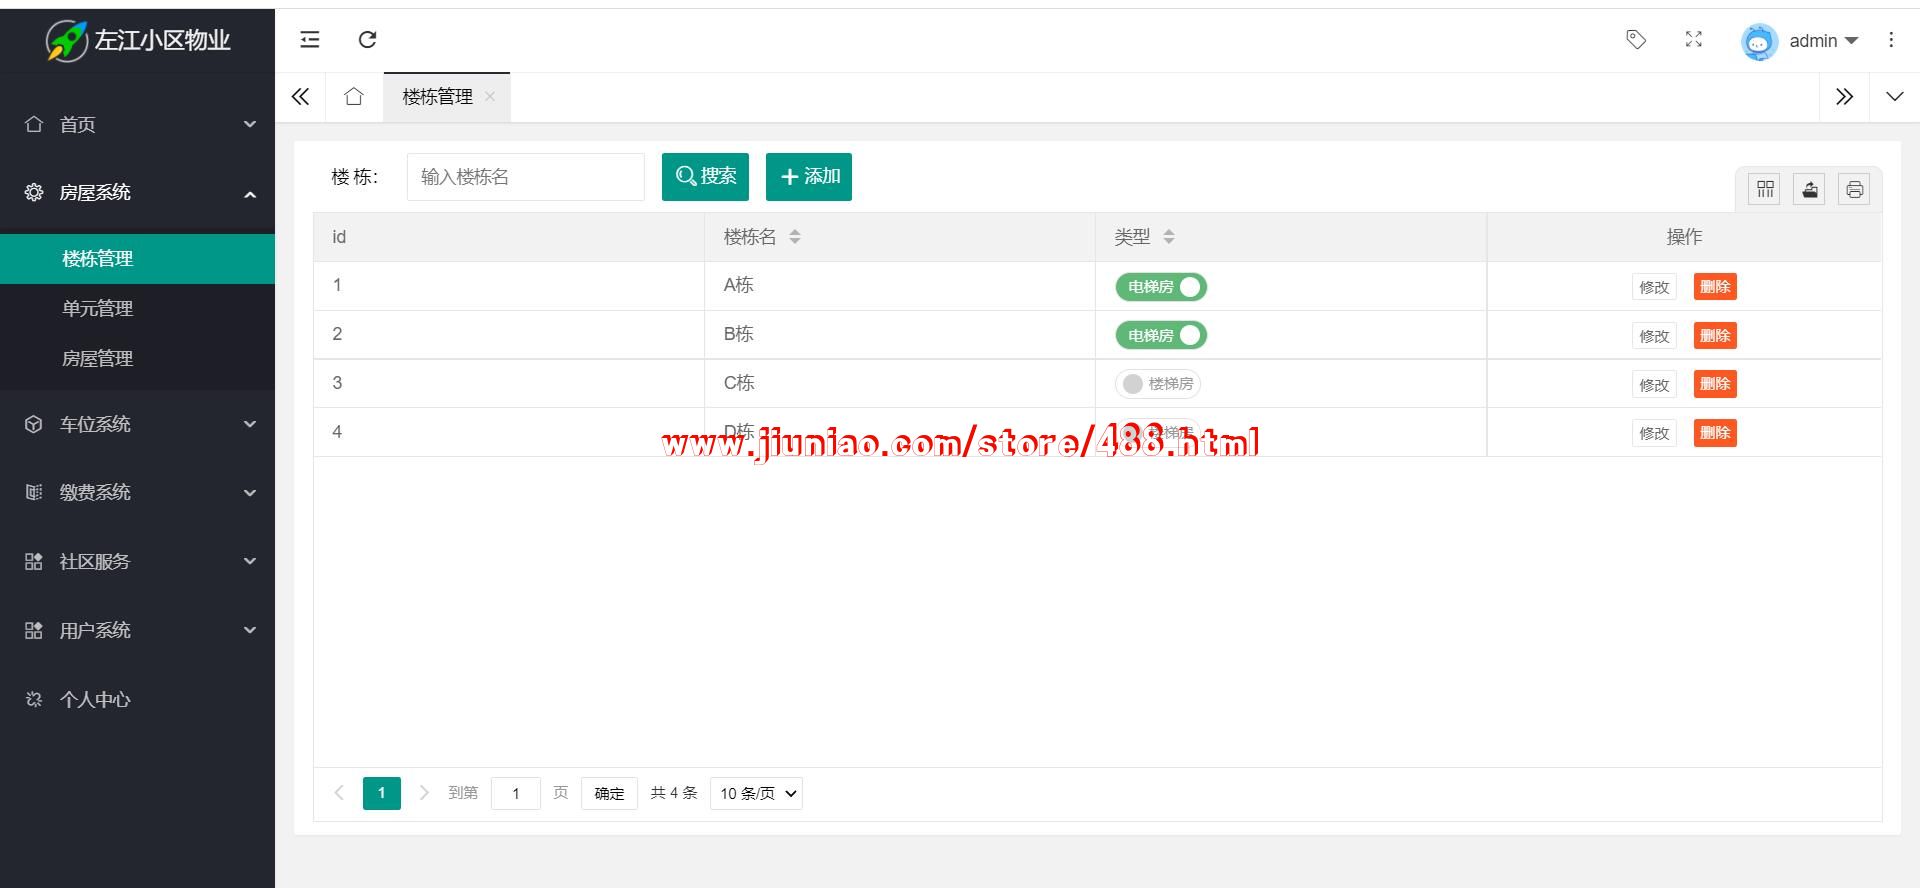Click 删除 for C栋 row

(x=1715, y=384)
